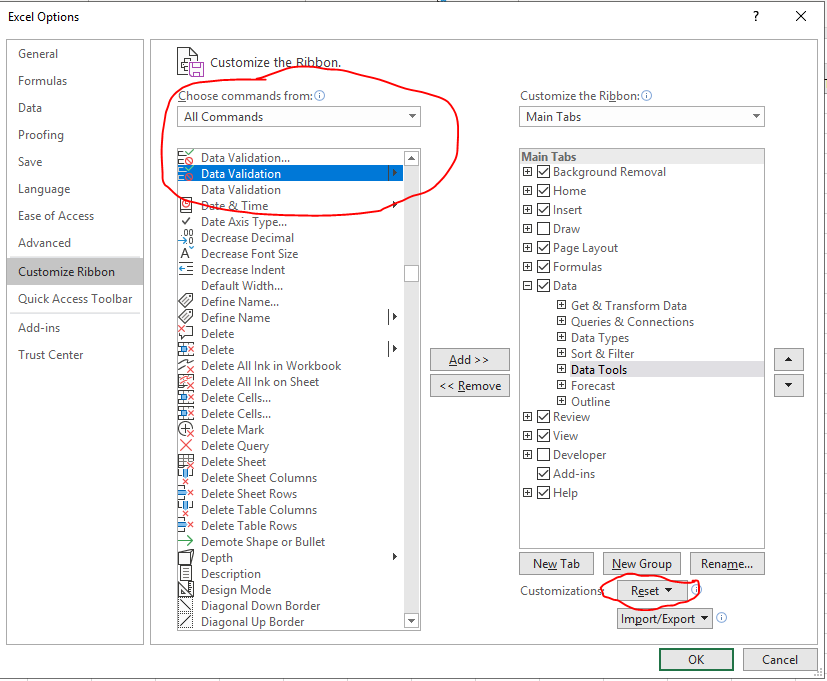Confirm with the OK button
Image resolution: width=827 pixels, height=681 pixels.
point(696,659)
